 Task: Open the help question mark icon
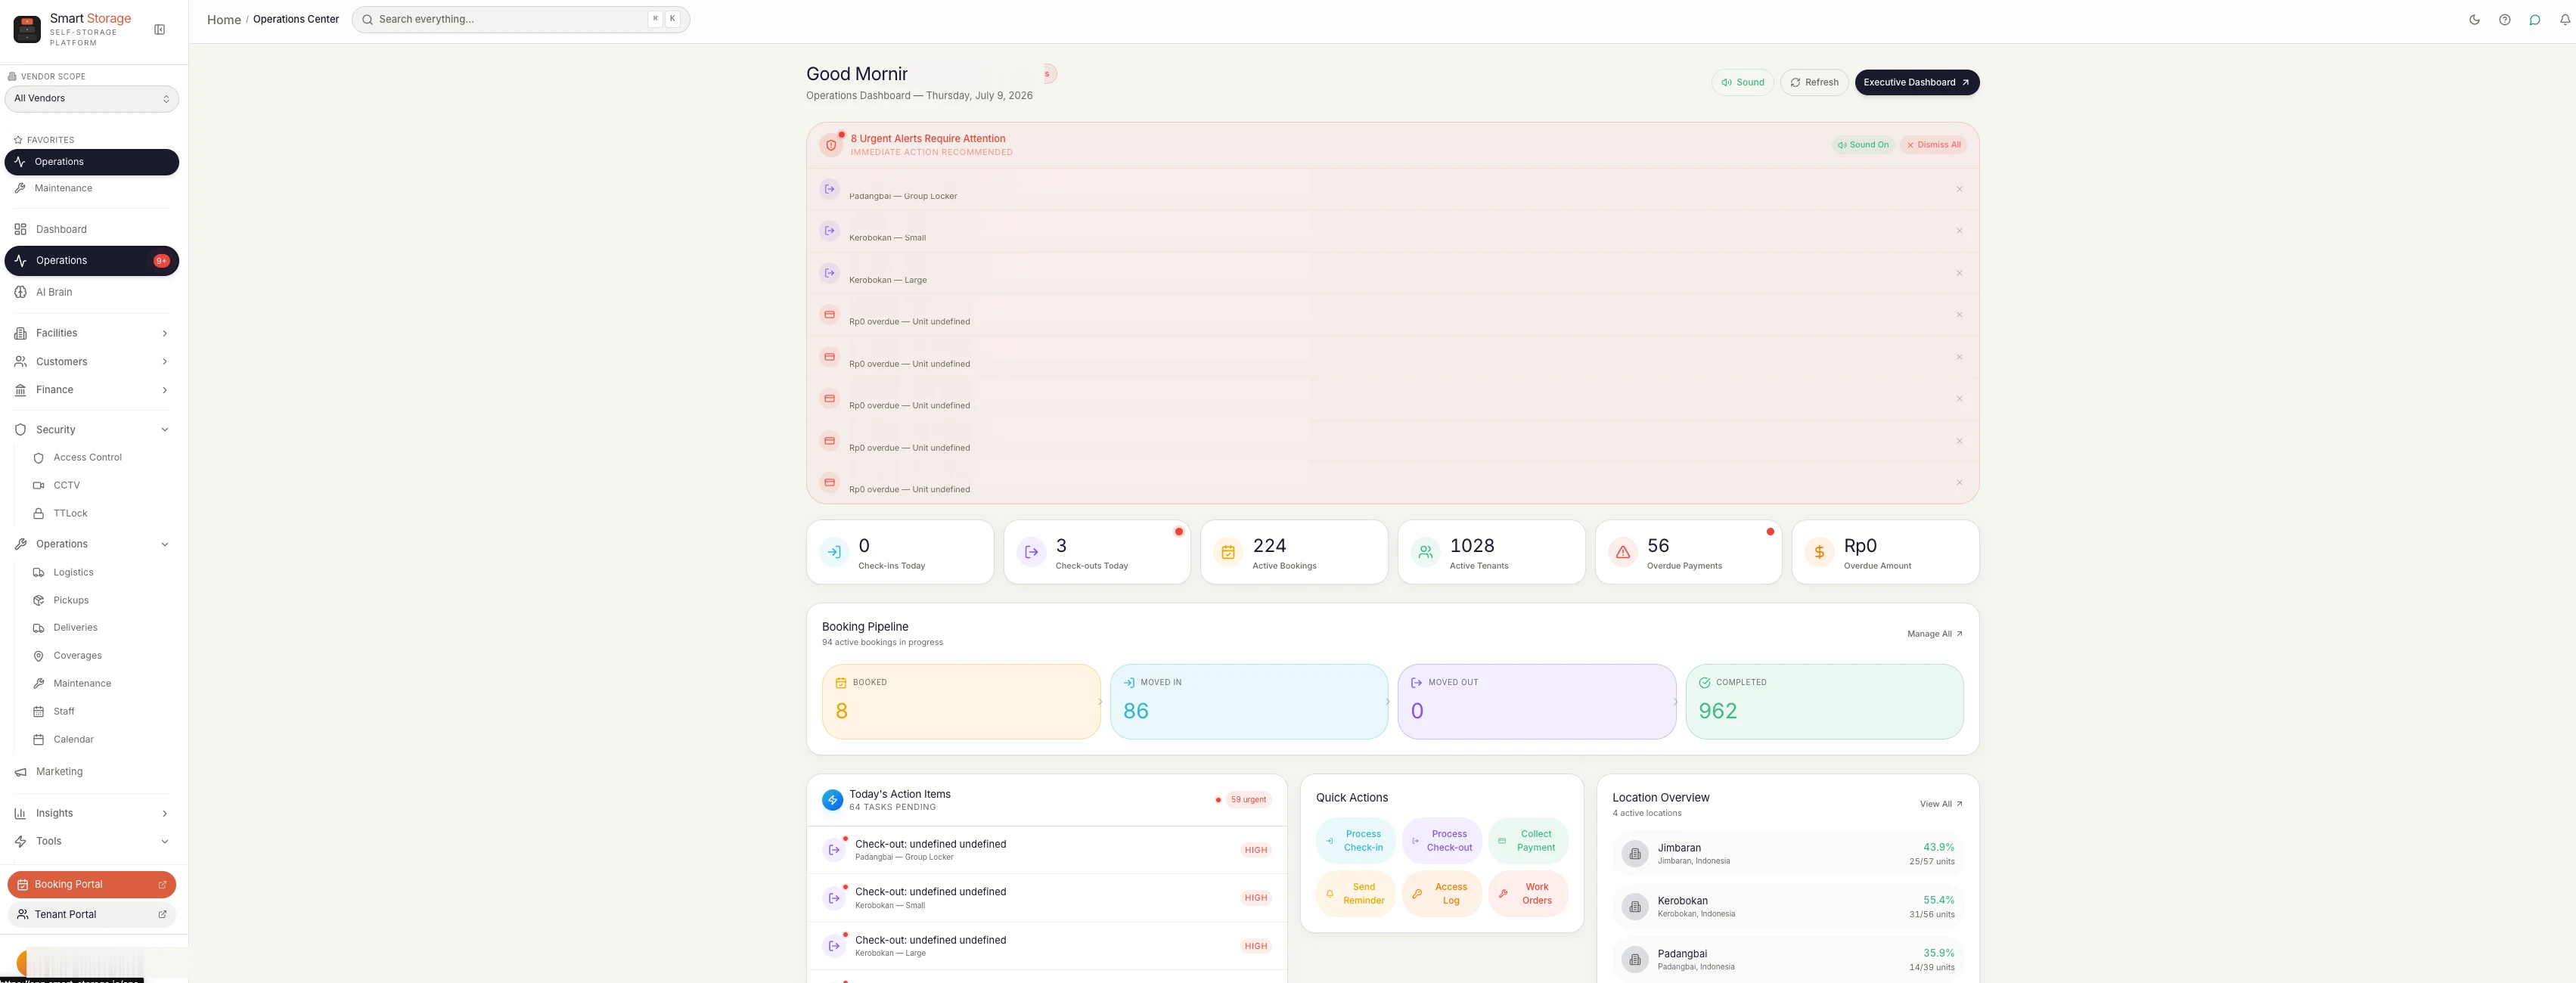[2504, 20]
